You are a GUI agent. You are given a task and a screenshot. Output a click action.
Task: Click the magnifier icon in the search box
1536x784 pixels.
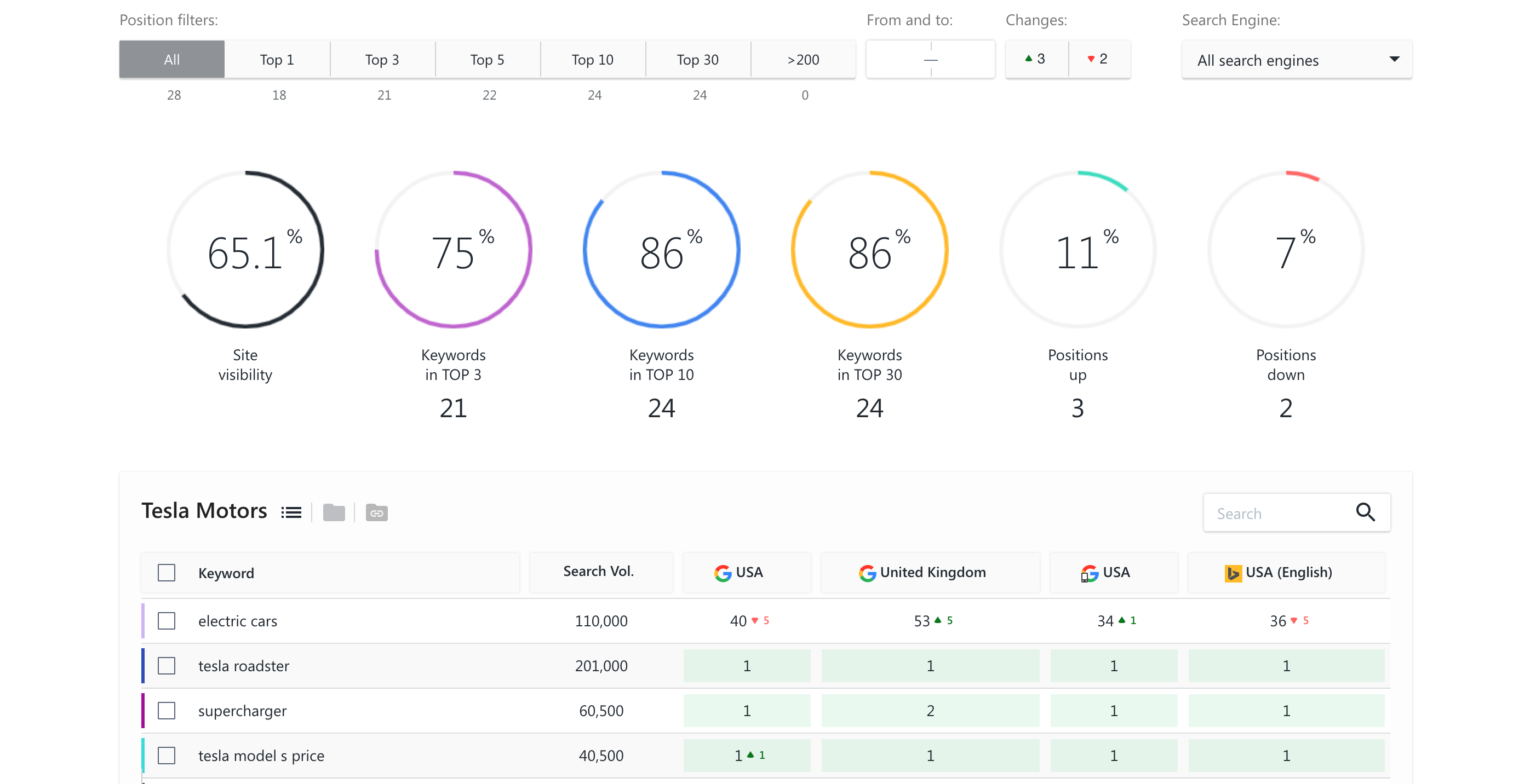coord(1366,512)
